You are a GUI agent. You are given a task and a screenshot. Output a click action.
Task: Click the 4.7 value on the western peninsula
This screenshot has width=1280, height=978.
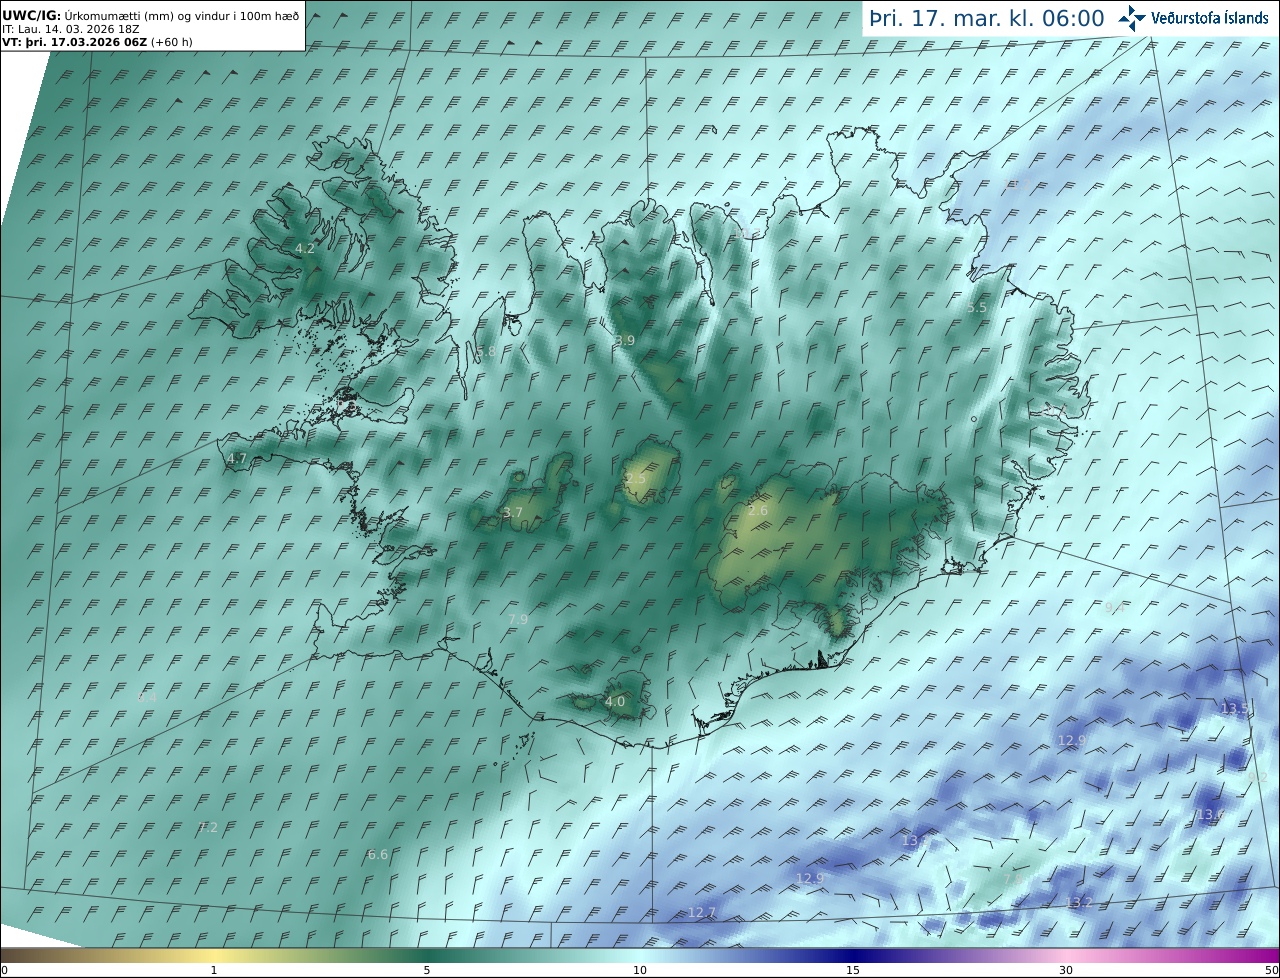(x=237, y=458)
